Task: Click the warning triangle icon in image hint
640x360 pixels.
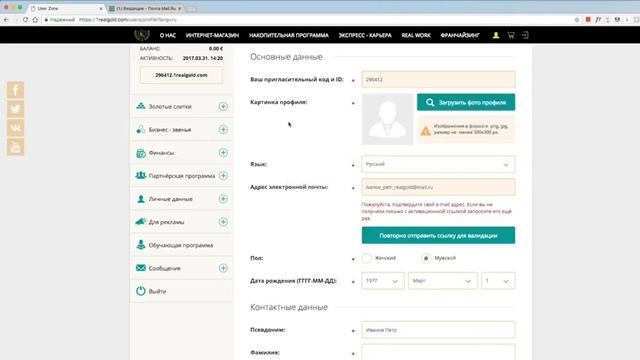Action: [x=426, y=131]
